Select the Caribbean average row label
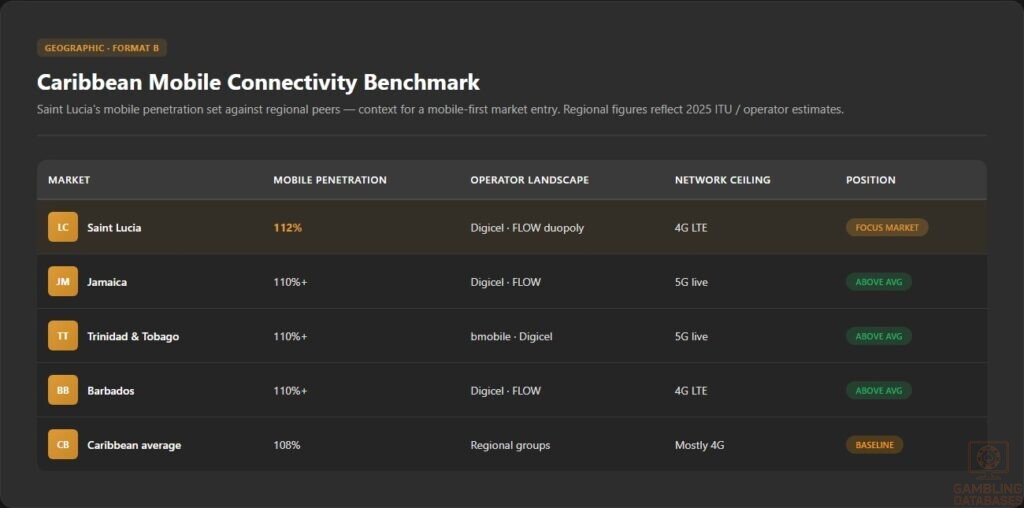Image resolution: width=1024 pixels, height=508 pixels. click(x=134, y=445)
